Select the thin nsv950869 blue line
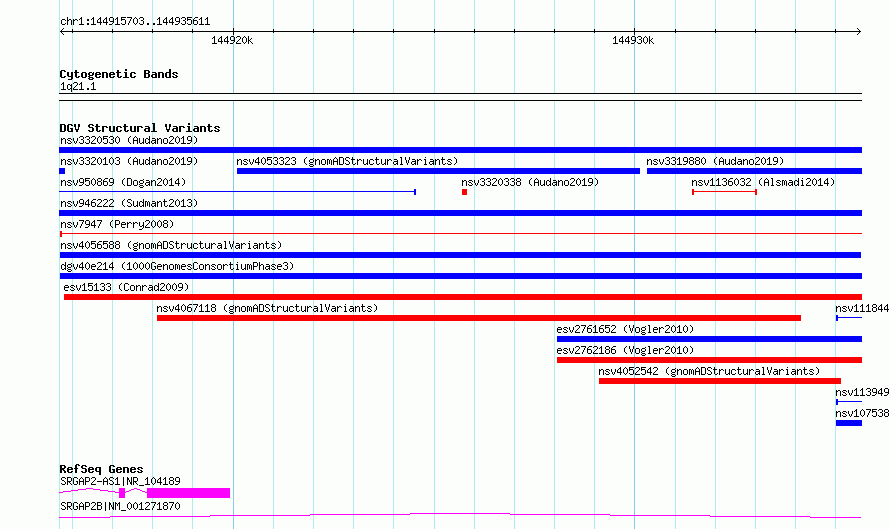The width and height of the screenshot is (890, 529). [x=238, y=192]
